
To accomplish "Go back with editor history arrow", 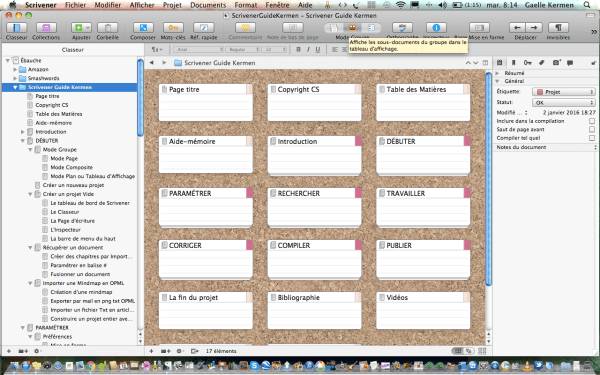I will tap(152, 63).
